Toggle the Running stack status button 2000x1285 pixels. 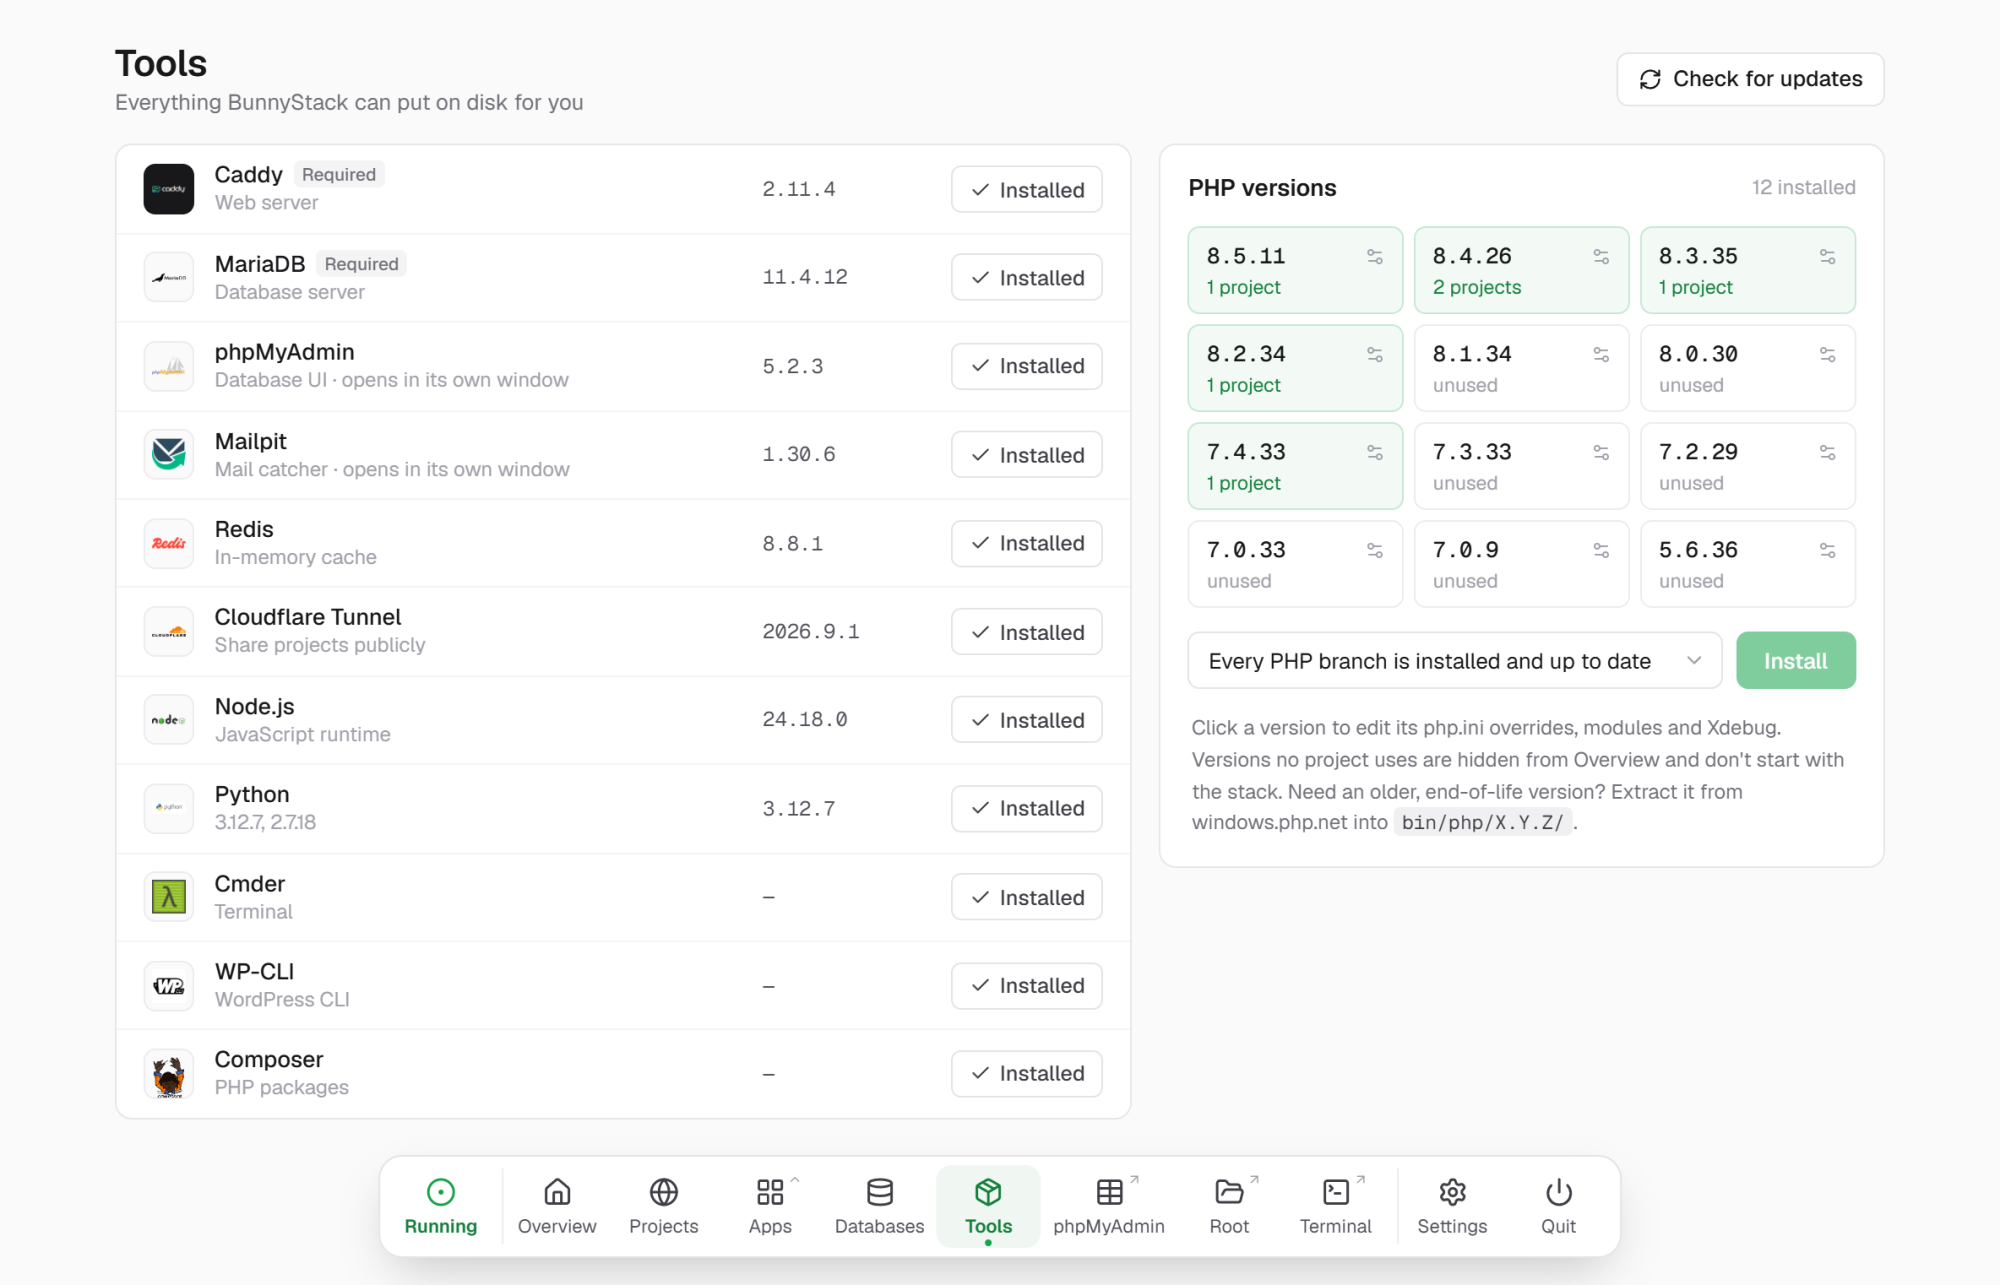(x=441, y=1206)
